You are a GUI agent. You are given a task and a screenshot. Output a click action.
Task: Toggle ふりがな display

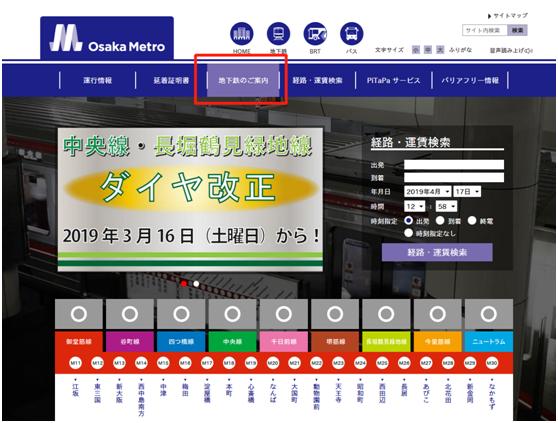tap(460, 50)
